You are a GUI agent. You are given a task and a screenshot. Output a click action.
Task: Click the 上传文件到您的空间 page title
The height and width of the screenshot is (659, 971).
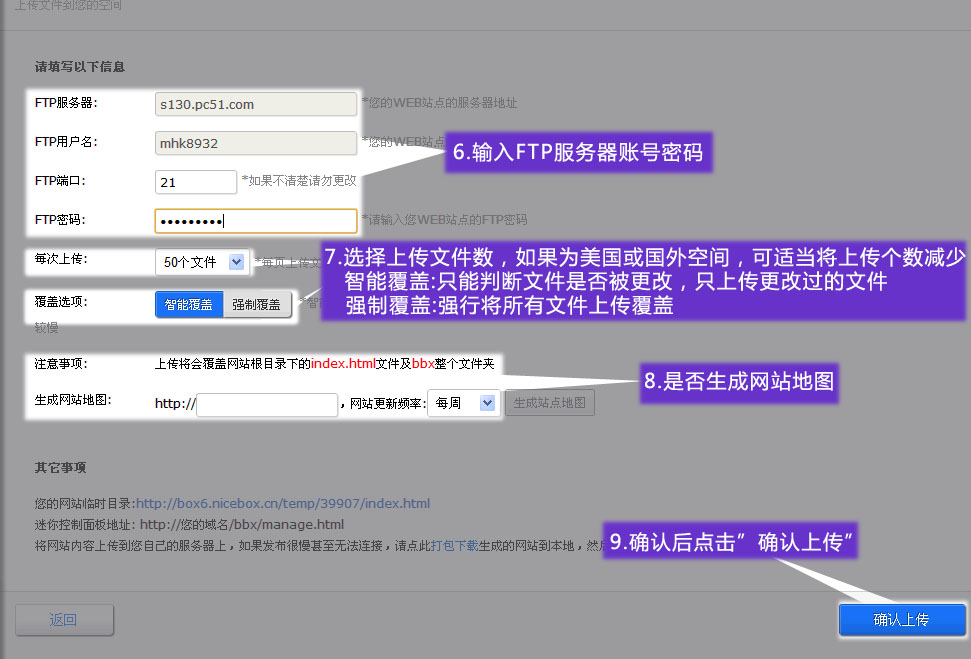pos(62,8)
